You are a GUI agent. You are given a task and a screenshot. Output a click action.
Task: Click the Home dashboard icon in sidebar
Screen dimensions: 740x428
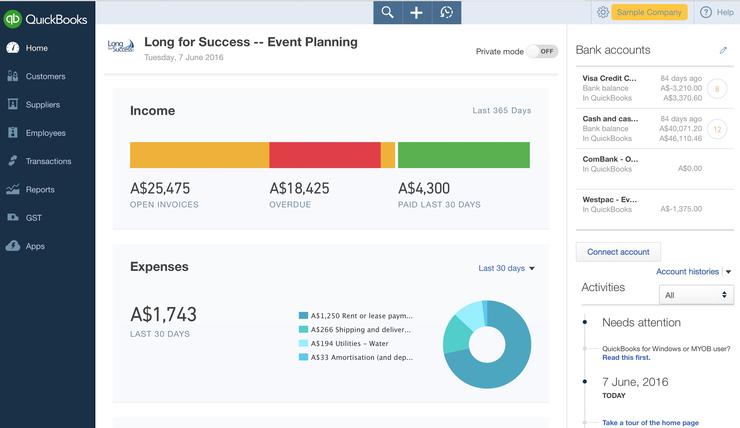[x=13, y=48]
